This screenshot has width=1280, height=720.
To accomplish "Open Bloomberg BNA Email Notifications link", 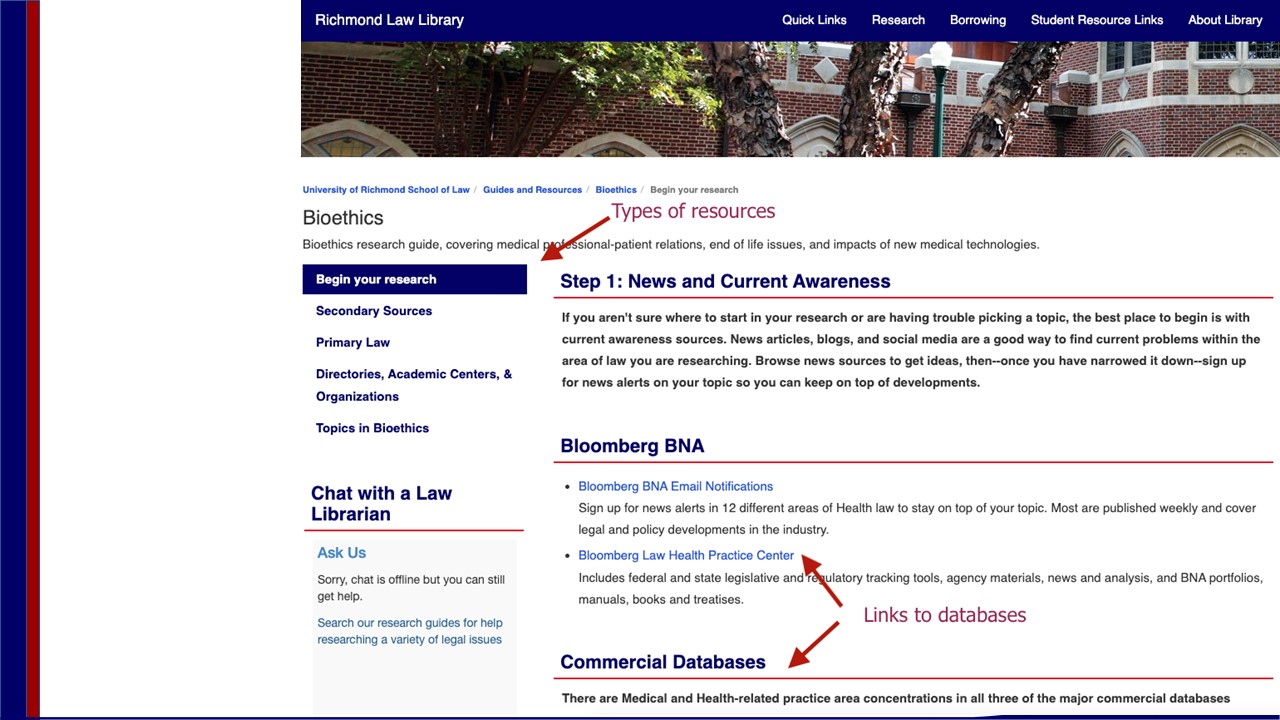I will 675,486.
